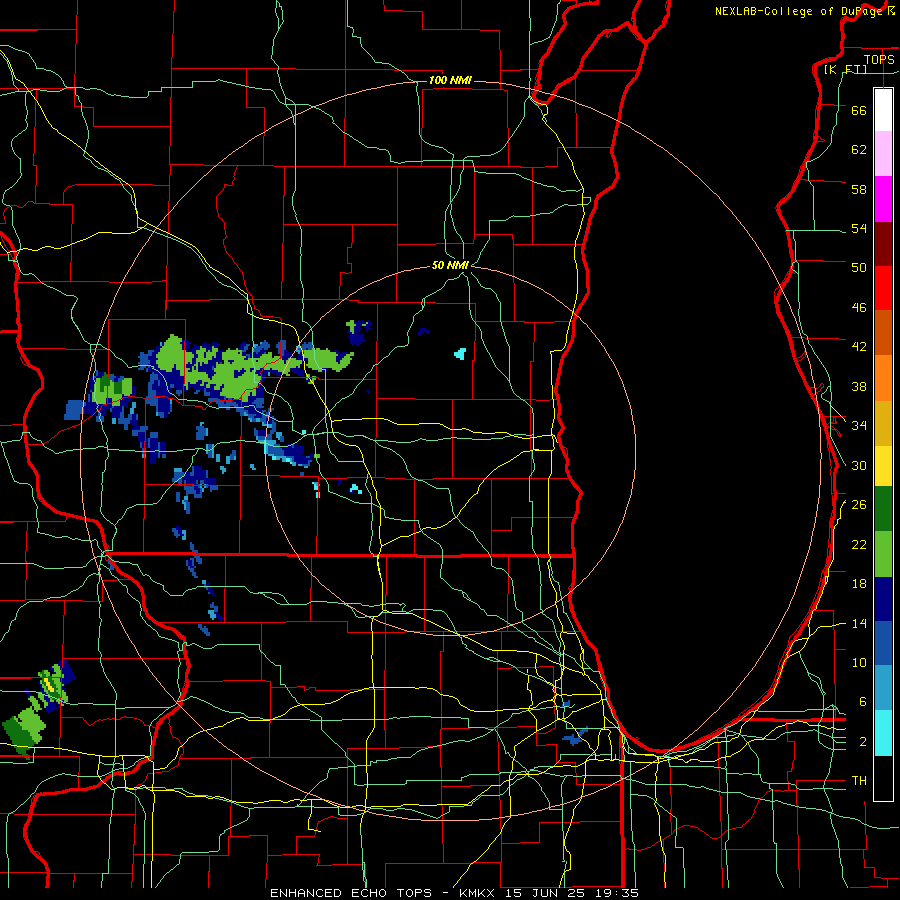Click the "NEXLAB-College of DuPage" credit text
The width and height of the screenshot is (900, 900).
(799, 11)
